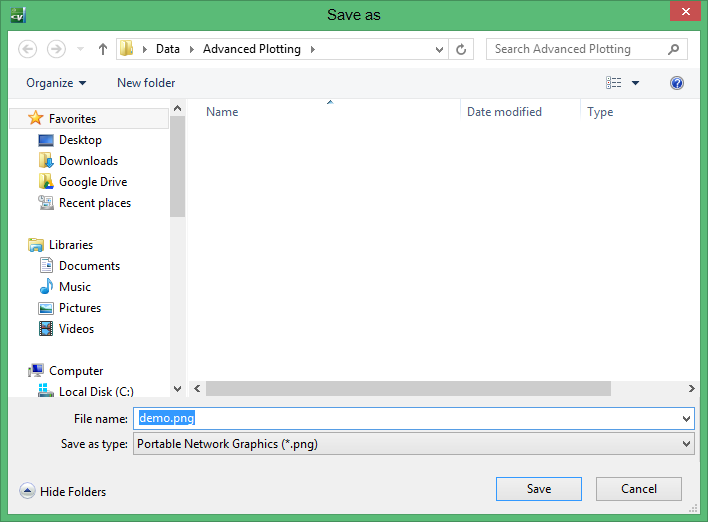Click the New folder button
708x522 pixels.
146,83
